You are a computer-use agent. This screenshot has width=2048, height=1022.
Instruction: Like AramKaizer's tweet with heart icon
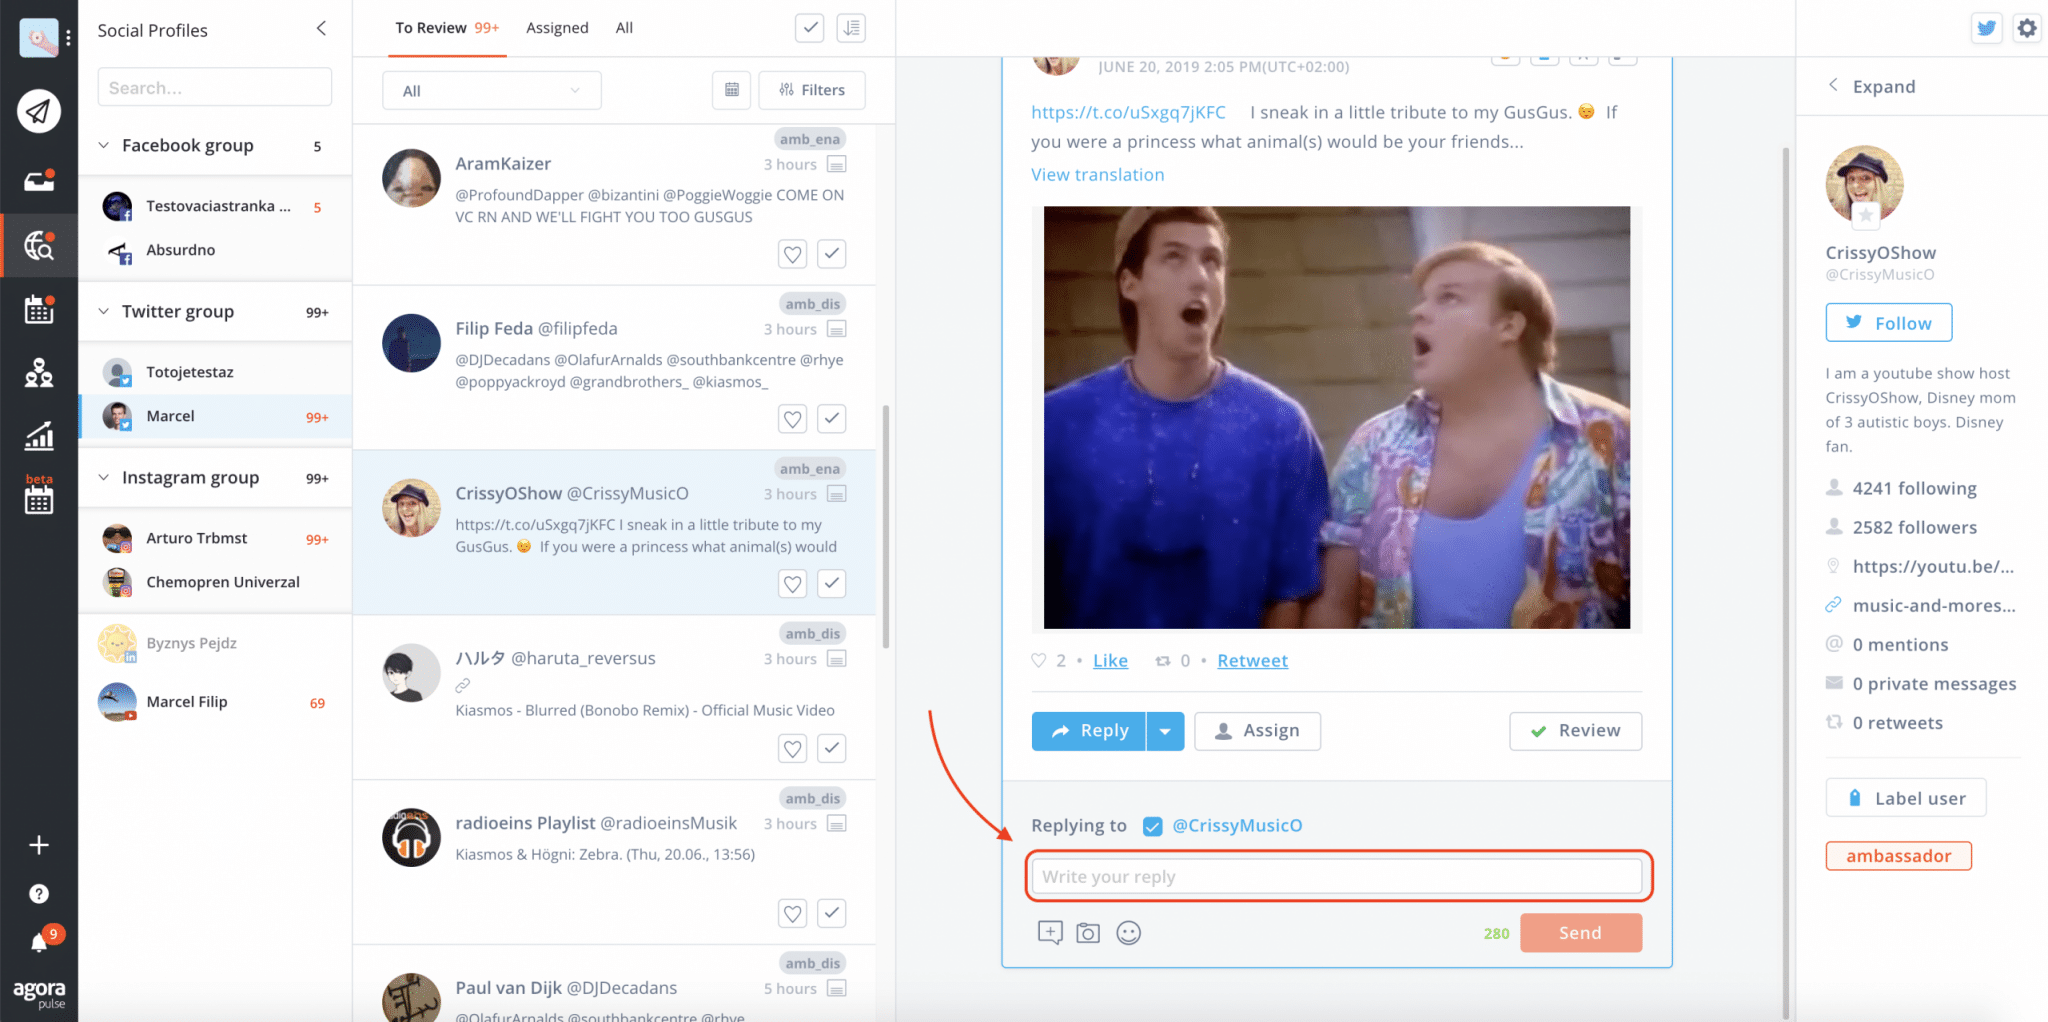pyautogui.click(x=792, y=254)
